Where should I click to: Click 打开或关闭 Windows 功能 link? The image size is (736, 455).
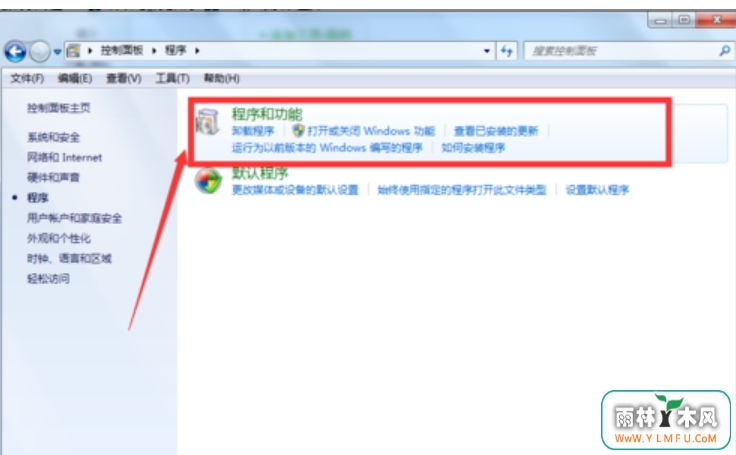pos(371,131)
